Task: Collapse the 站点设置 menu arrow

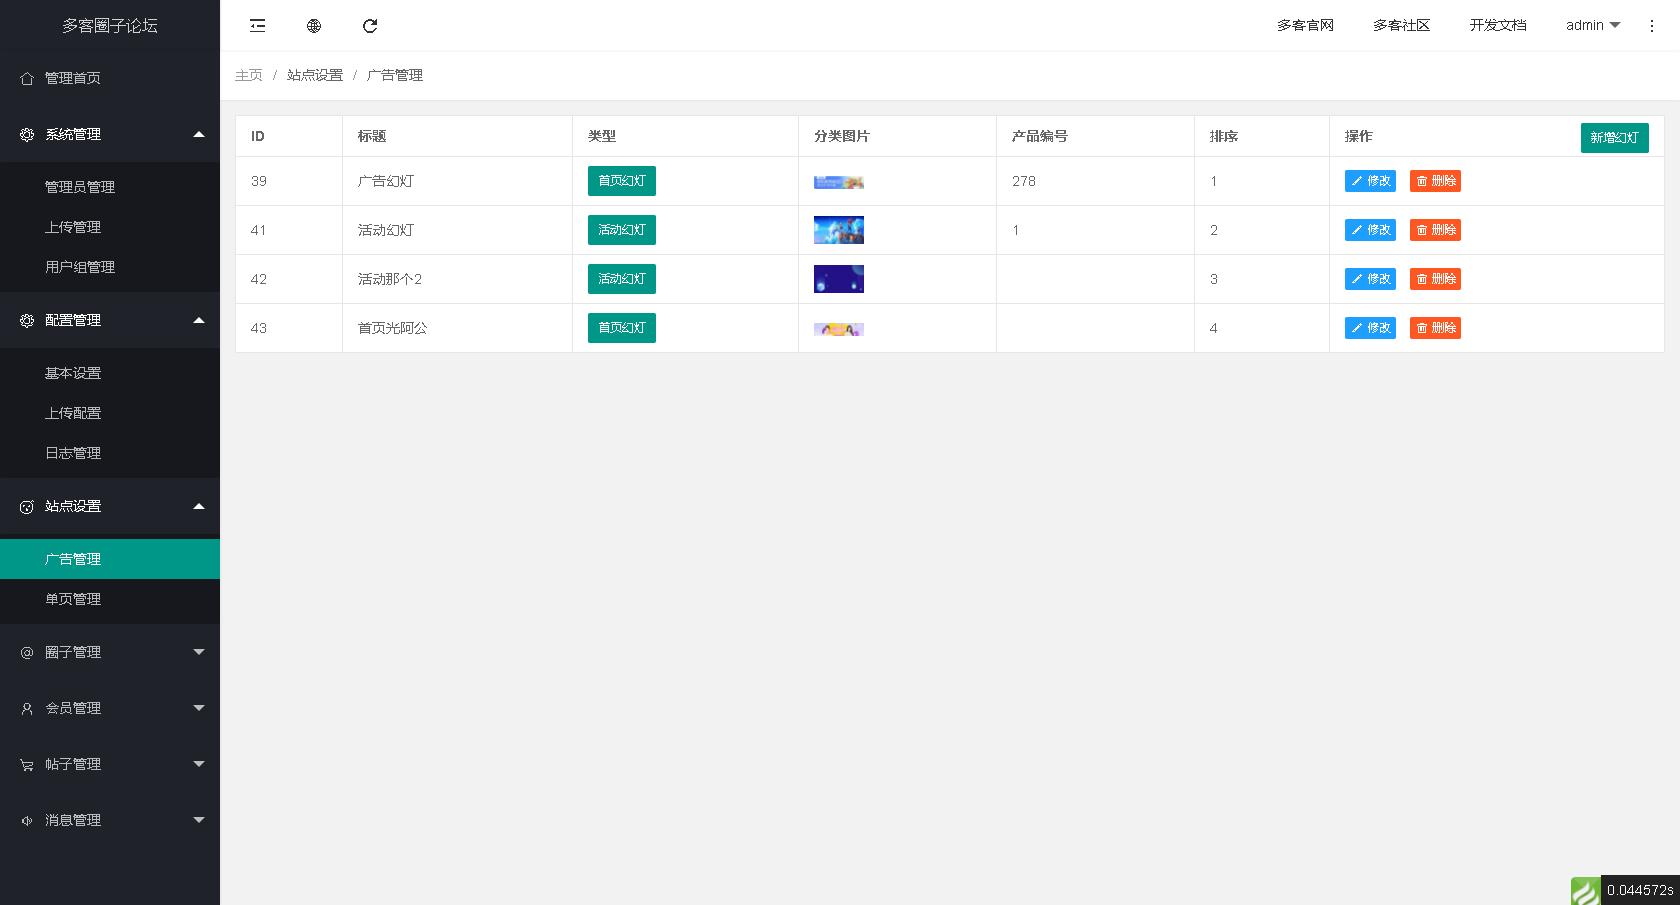Action: coord(199,506)
